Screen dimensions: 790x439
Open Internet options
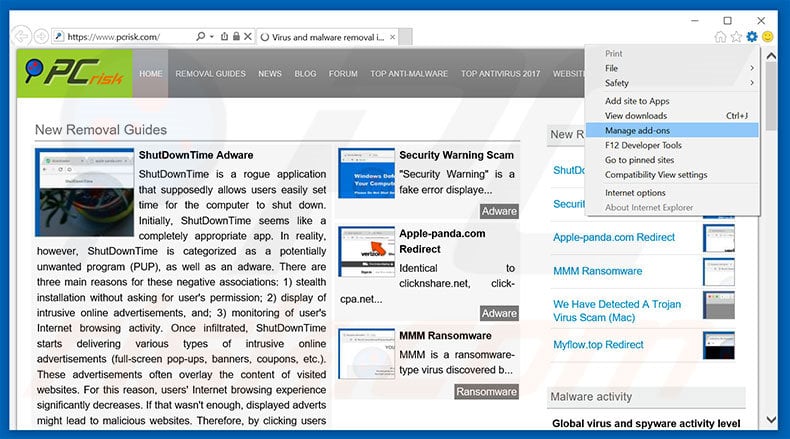tap(672, 193)
